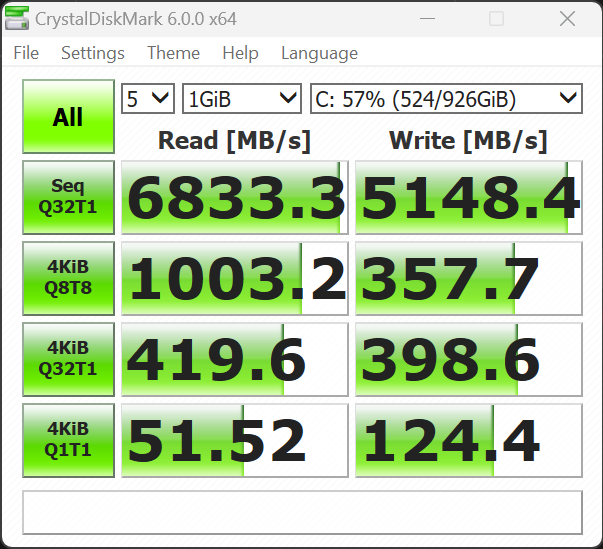Open the Theme menu
Screen dimensions: 603x549
(173, 53)
